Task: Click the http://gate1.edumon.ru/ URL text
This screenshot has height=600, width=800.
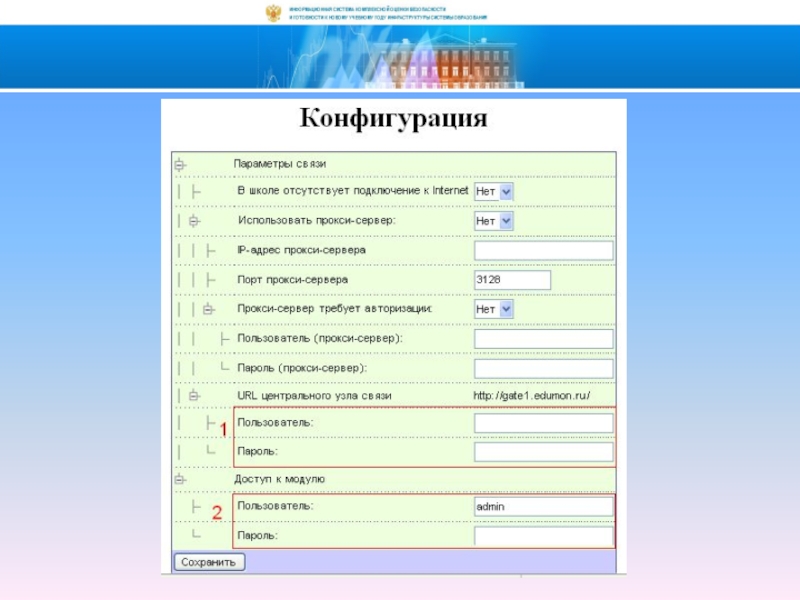Action: coord(532,395)
